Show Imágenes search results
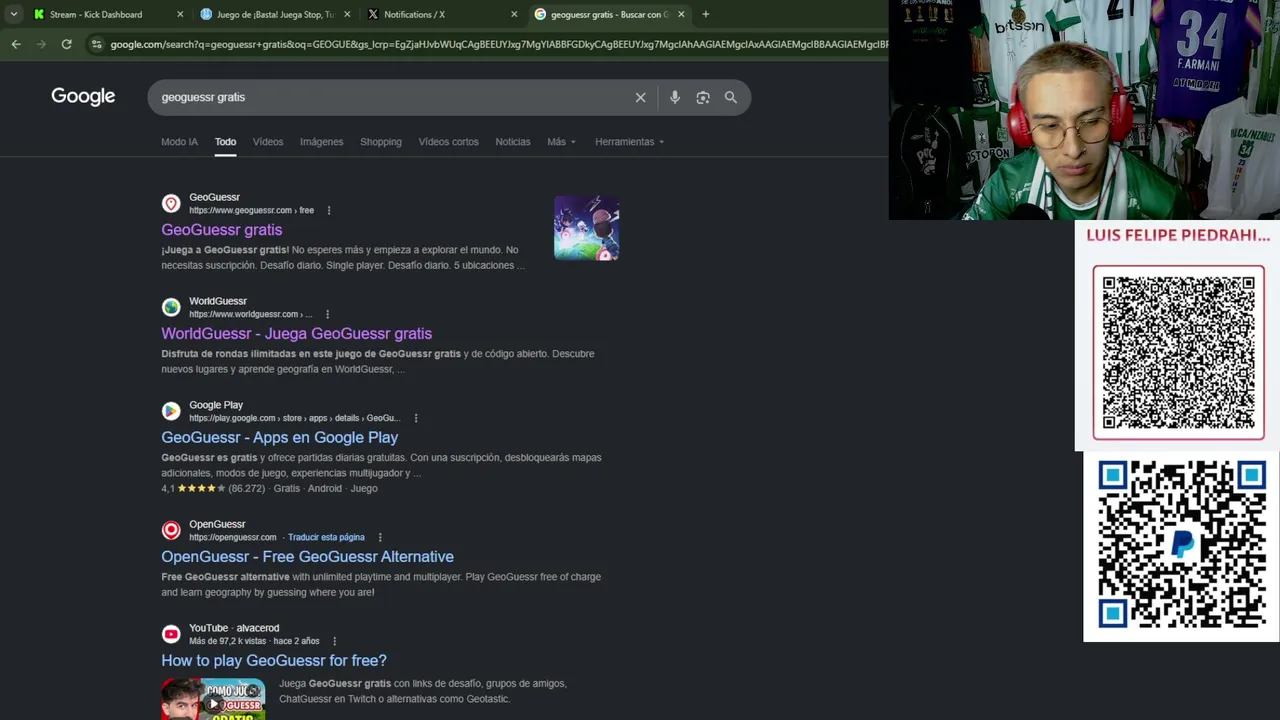The height and width of the screenshot is (720, 1280). click(x=321, y=142)
